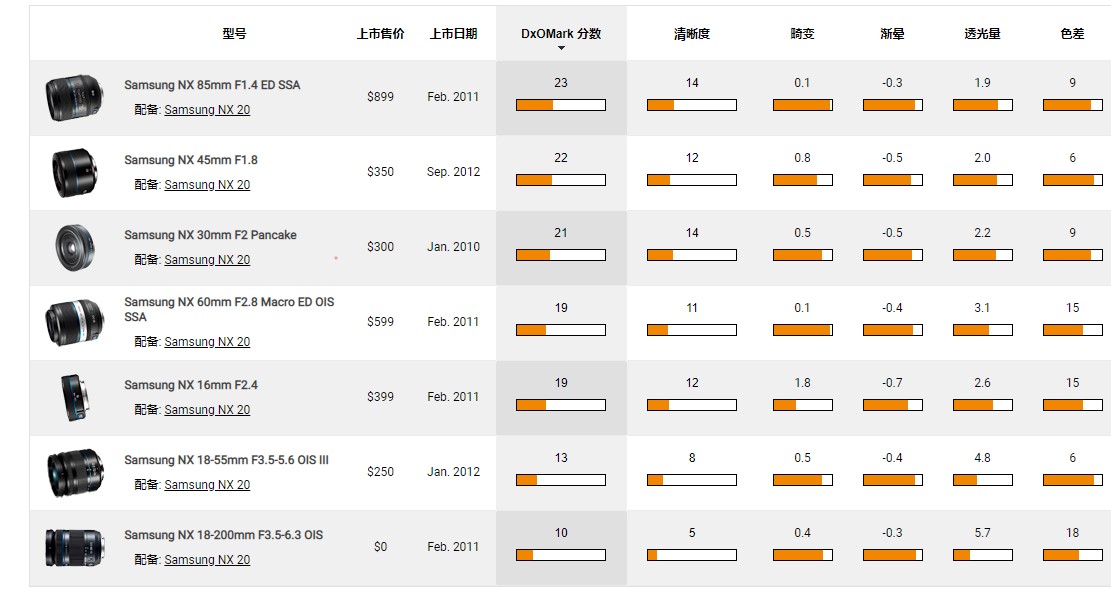
Task: Click lens name Samsung NX 18-200mm F3.5-6.3 OIS
Action: (223, 535)
